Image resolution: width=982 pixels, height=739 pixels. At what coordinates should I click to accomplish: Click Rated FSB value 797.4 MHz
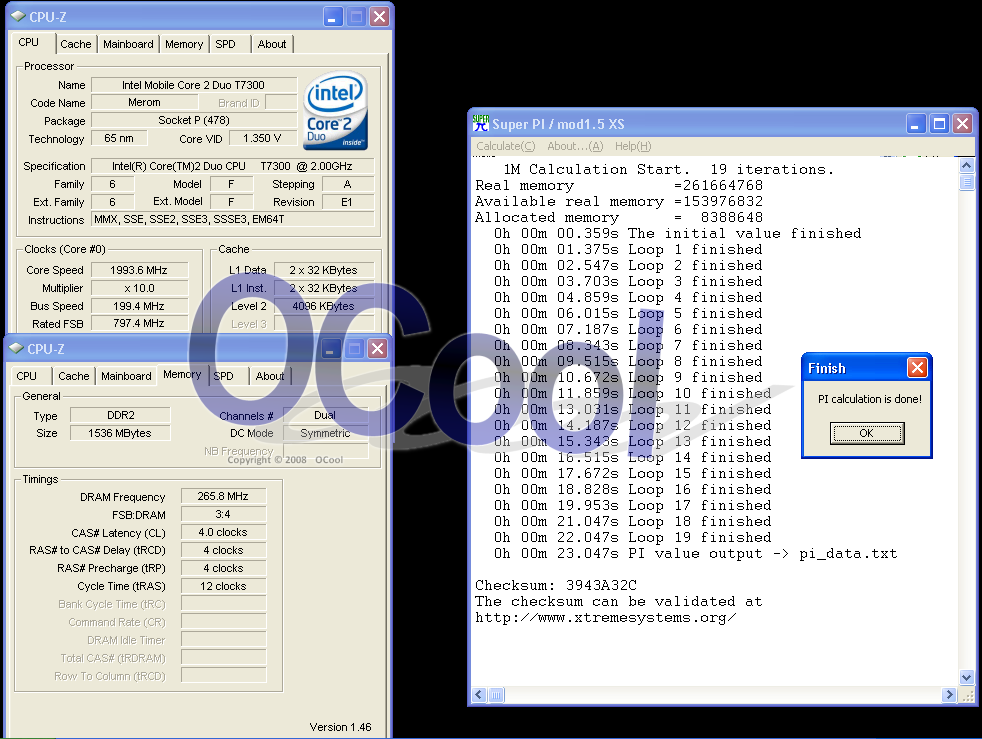[139, 323]
